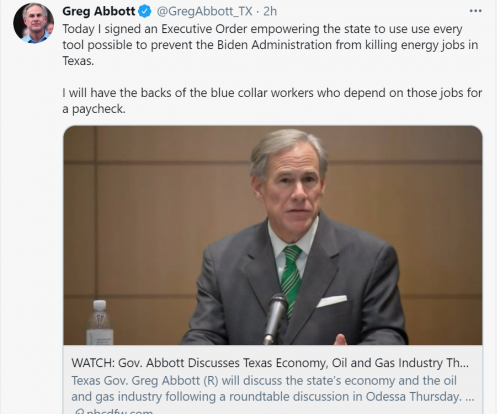Screen dimensions: 500x414
Task: Open the three-dot more options menu
Action: point(475,11)
